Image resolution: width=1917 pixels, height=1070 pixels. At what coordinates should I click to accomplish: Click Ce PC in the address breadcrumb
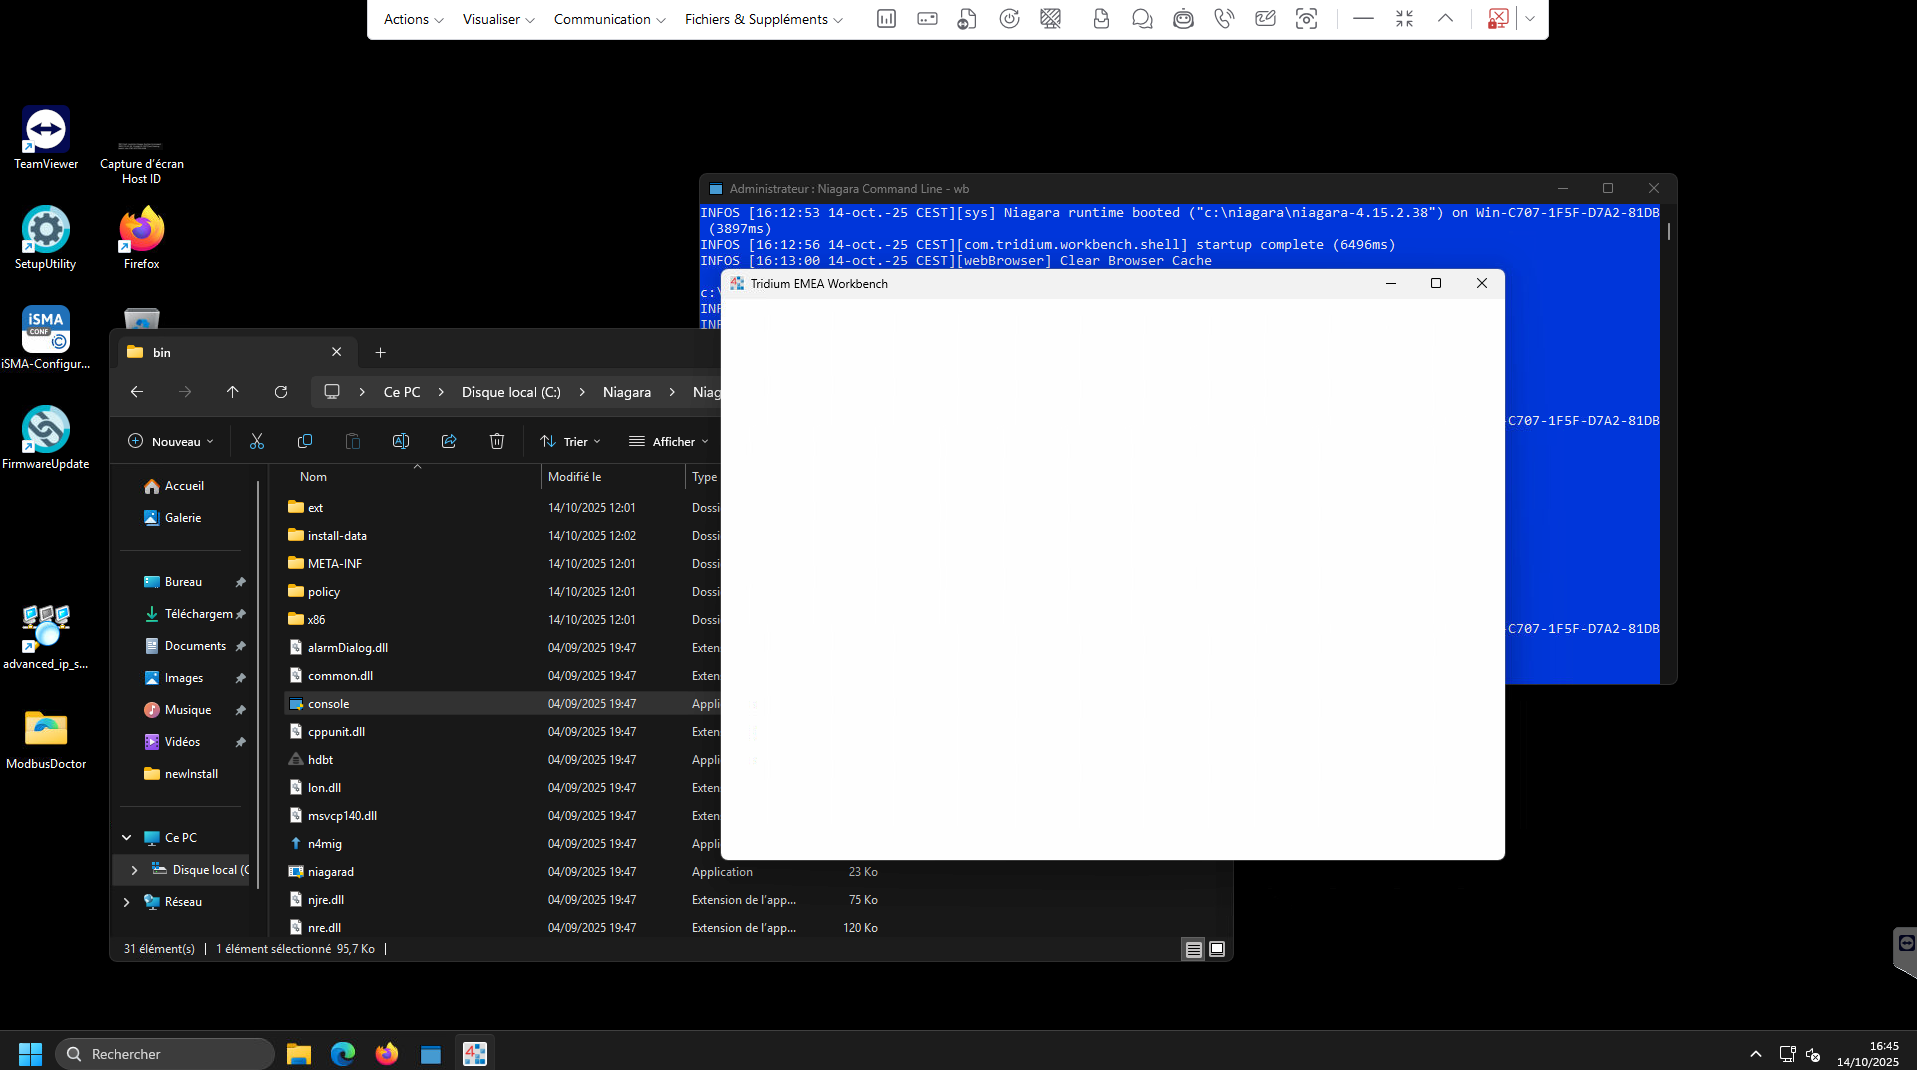pos(402,392)
